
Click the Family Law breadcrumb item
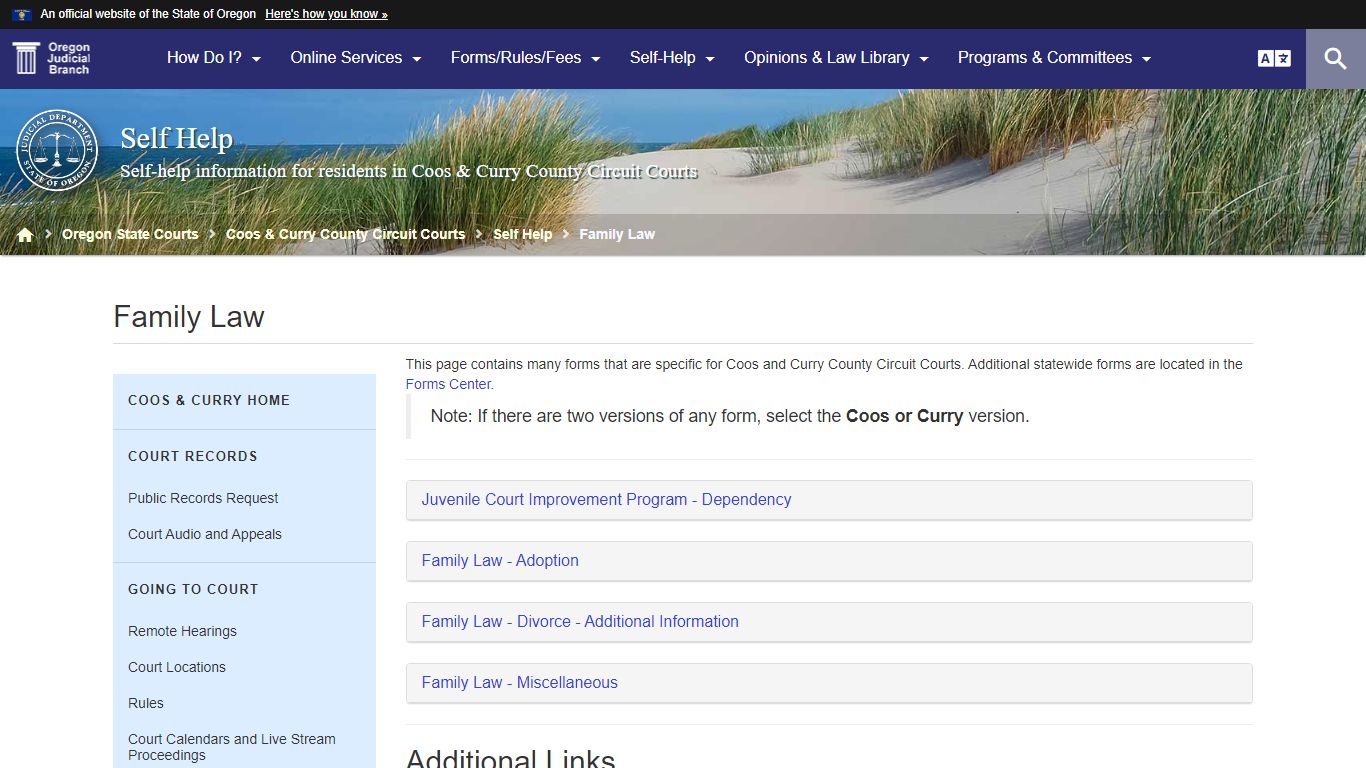coord(617,234)
